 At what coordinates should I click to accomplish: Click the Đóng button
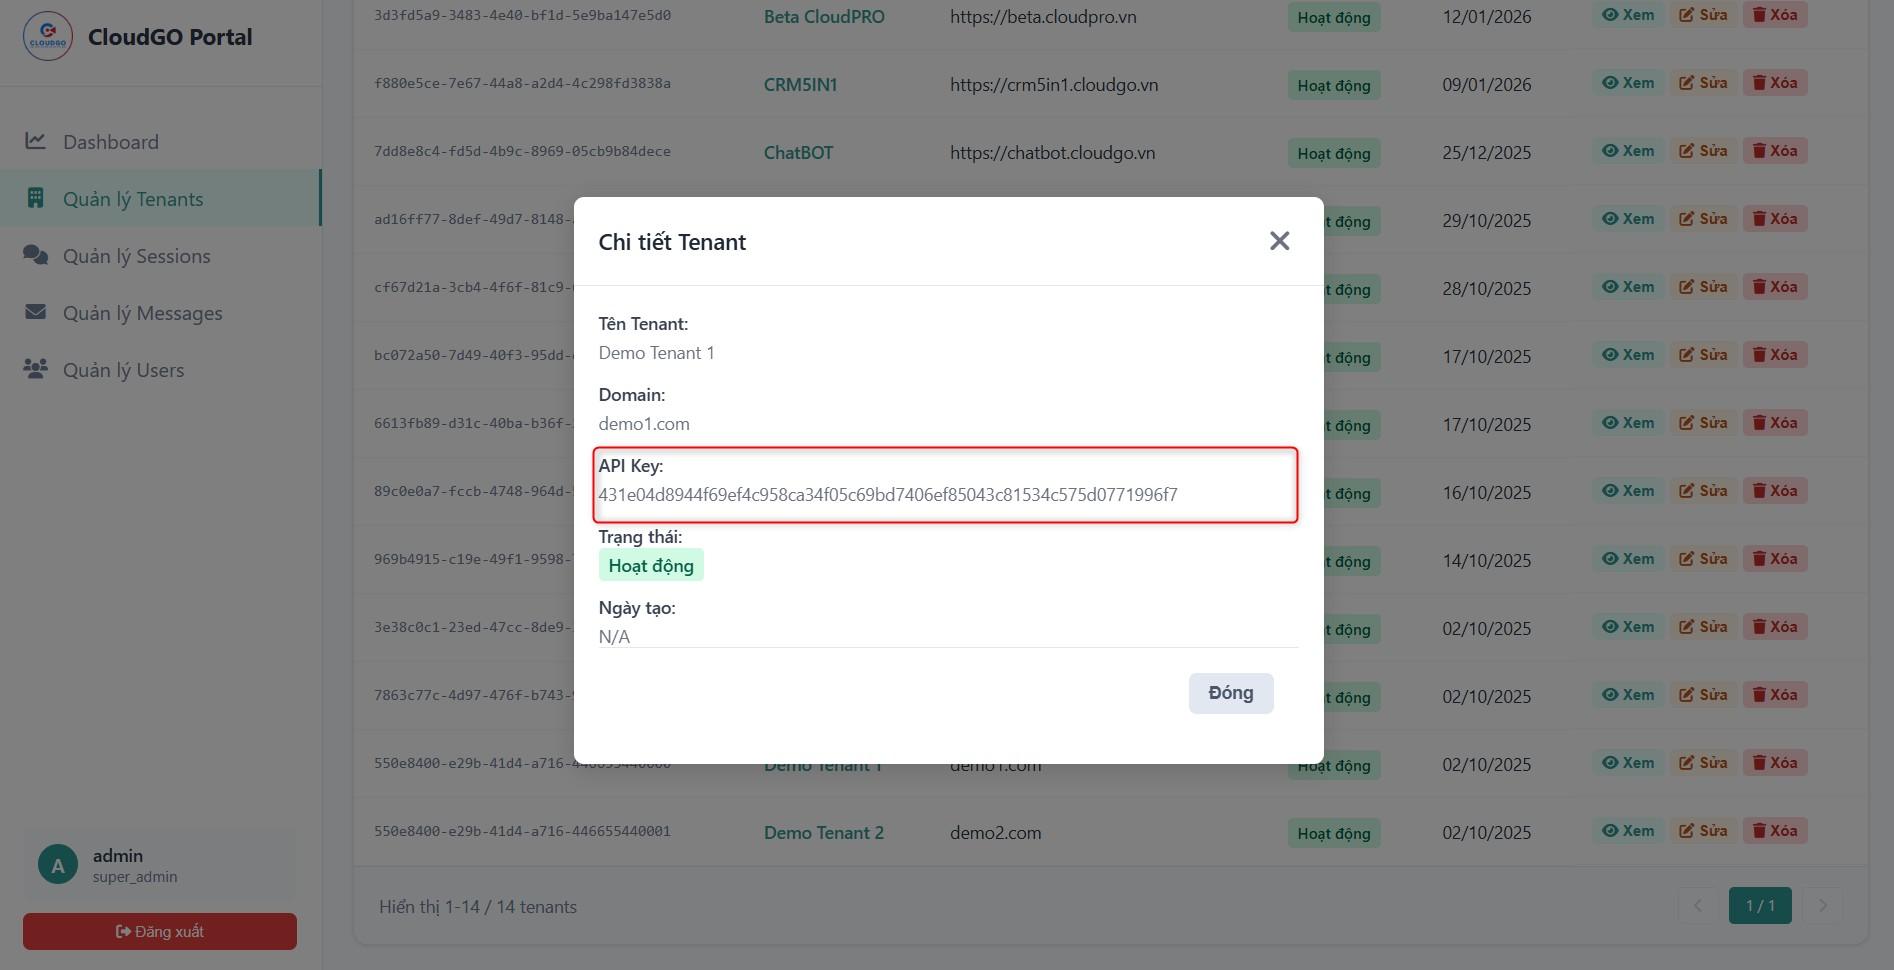click(x=1230, y=693)
